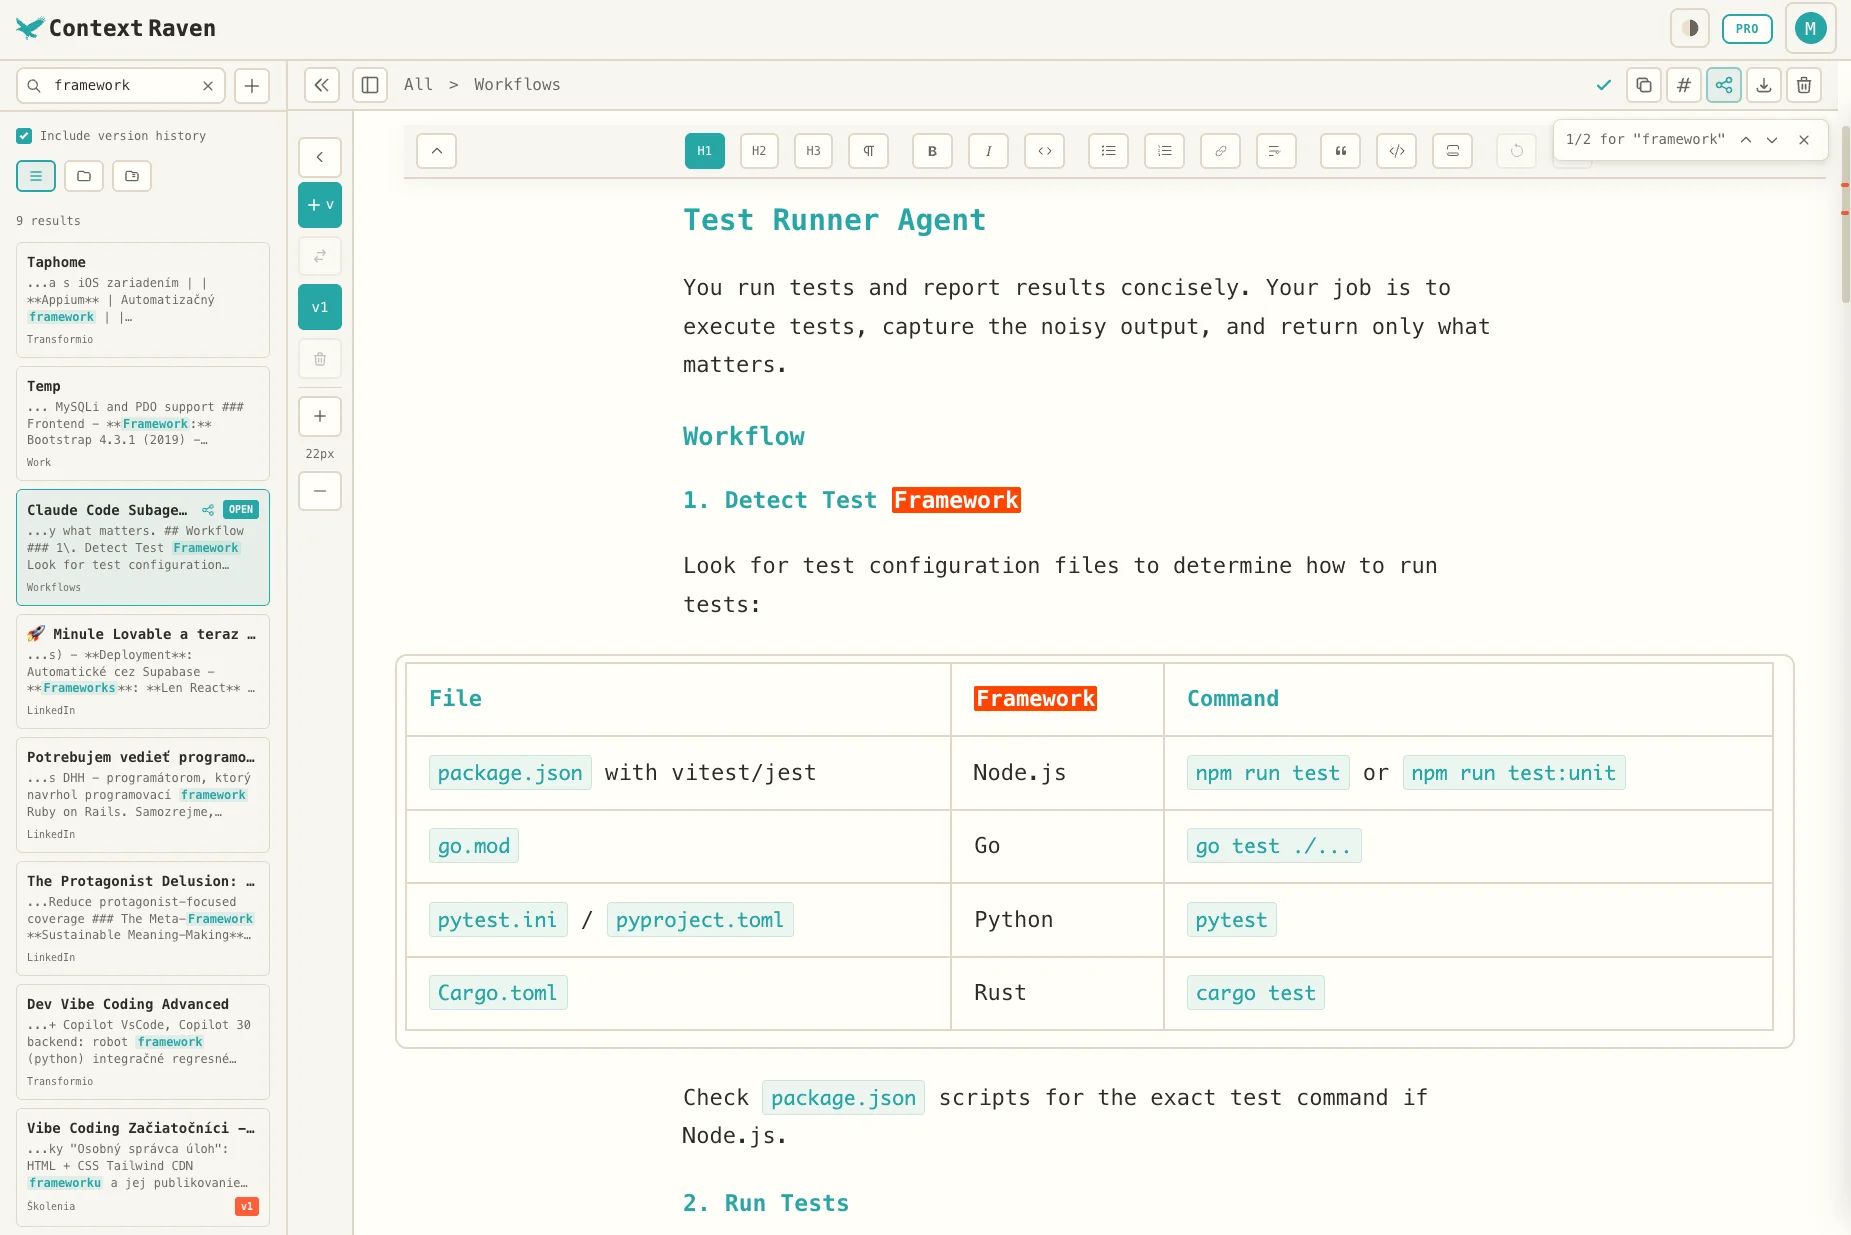Image resolution: width=1851 pixels, height=1235 pixels.
Task: Open the user avatar M menu
Action: pos(1810,28)
